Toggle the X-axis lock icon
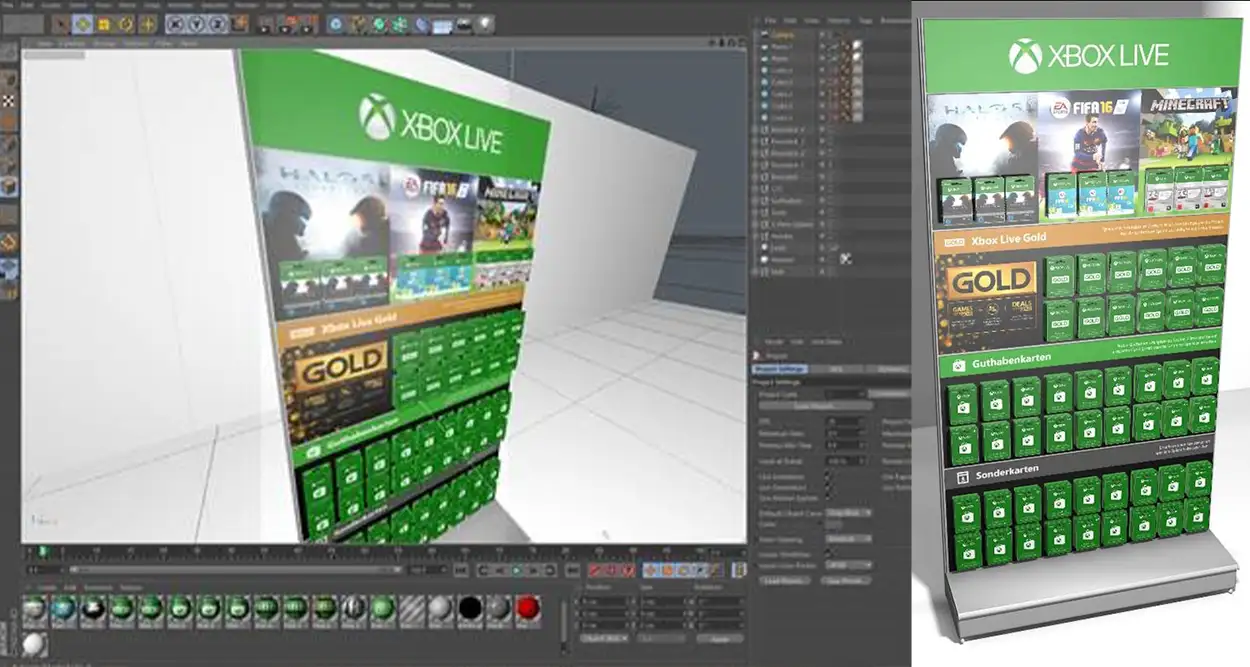The height and width of the screenshot is (667, 1250). (x=176, y=23)
